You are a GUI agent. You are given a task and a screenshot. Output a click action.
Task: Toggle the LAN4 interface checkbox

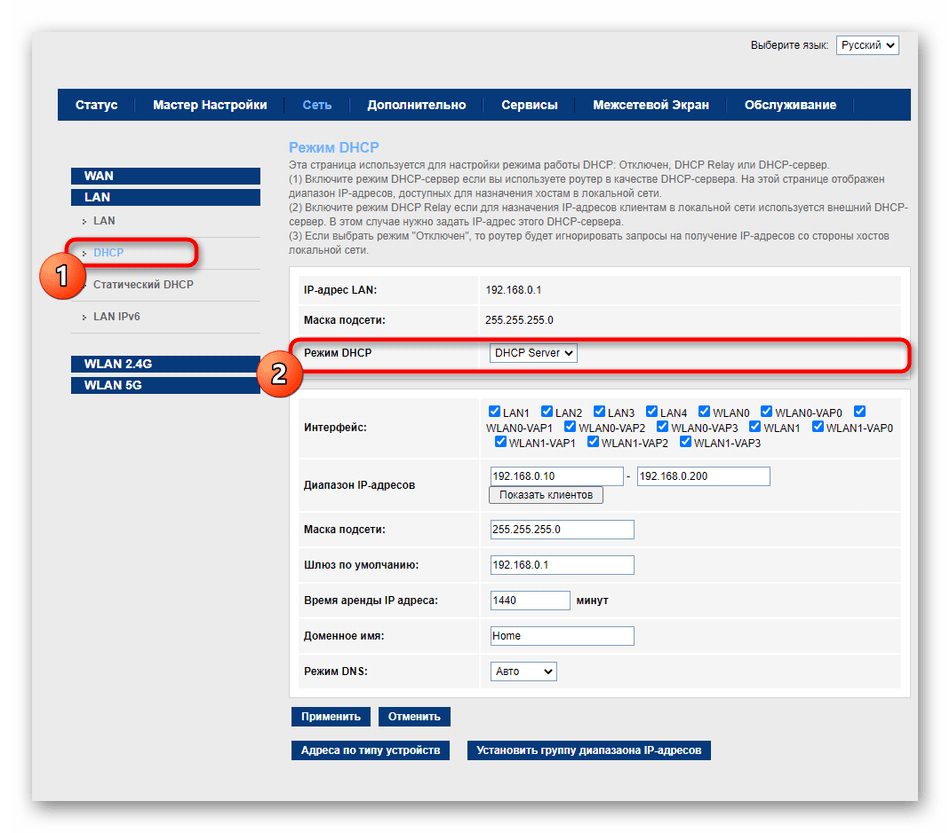point(652,412)
